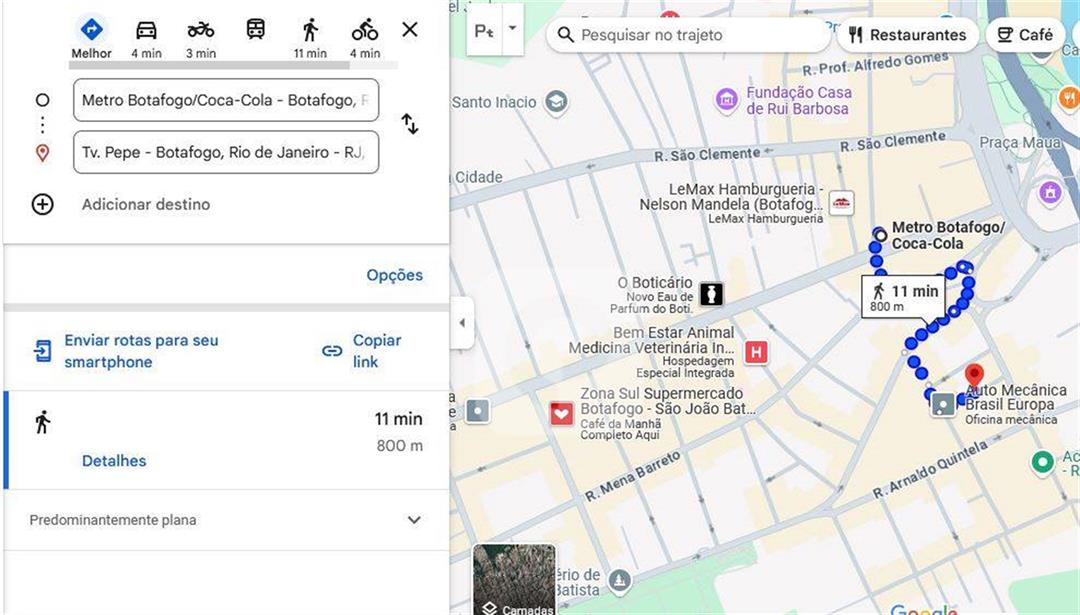Click the green marker below Auto Mecânica
Viewport: 1080px width, 615px height.
pos(1042,462)
